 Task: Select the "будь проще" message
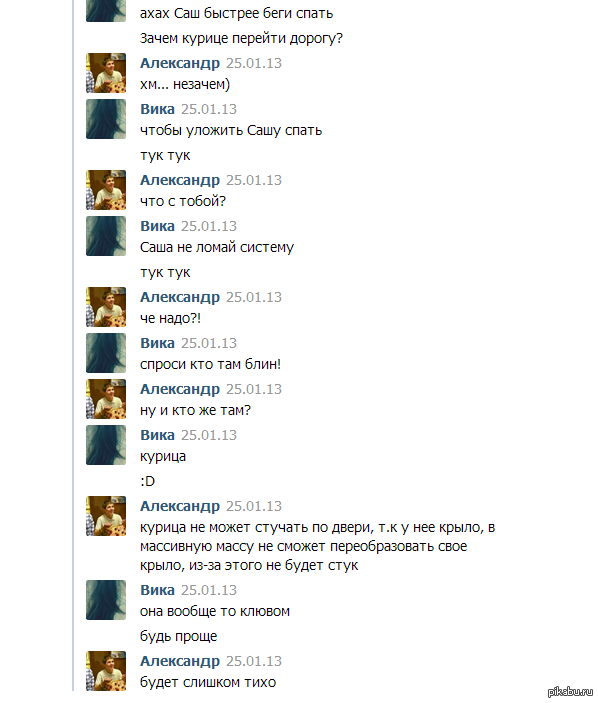coord(178,636)
